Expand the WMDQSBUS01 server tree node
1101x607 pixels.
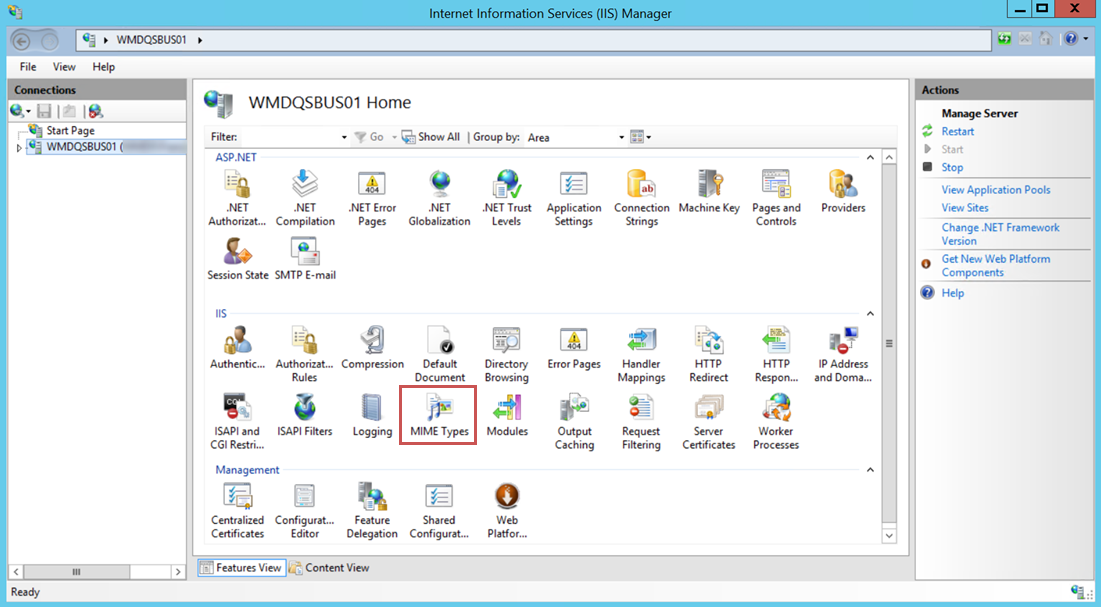pos(19,148)
